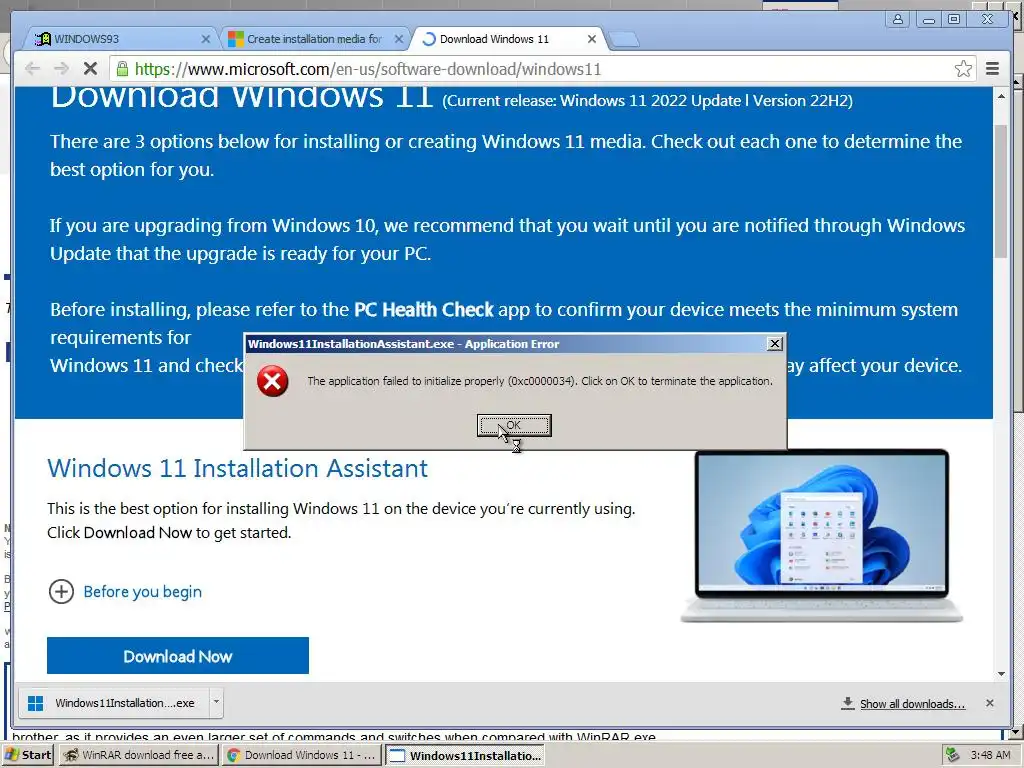Expand the Before you begin section
The image size is (1024, 768).
click(x=125, y=592)
